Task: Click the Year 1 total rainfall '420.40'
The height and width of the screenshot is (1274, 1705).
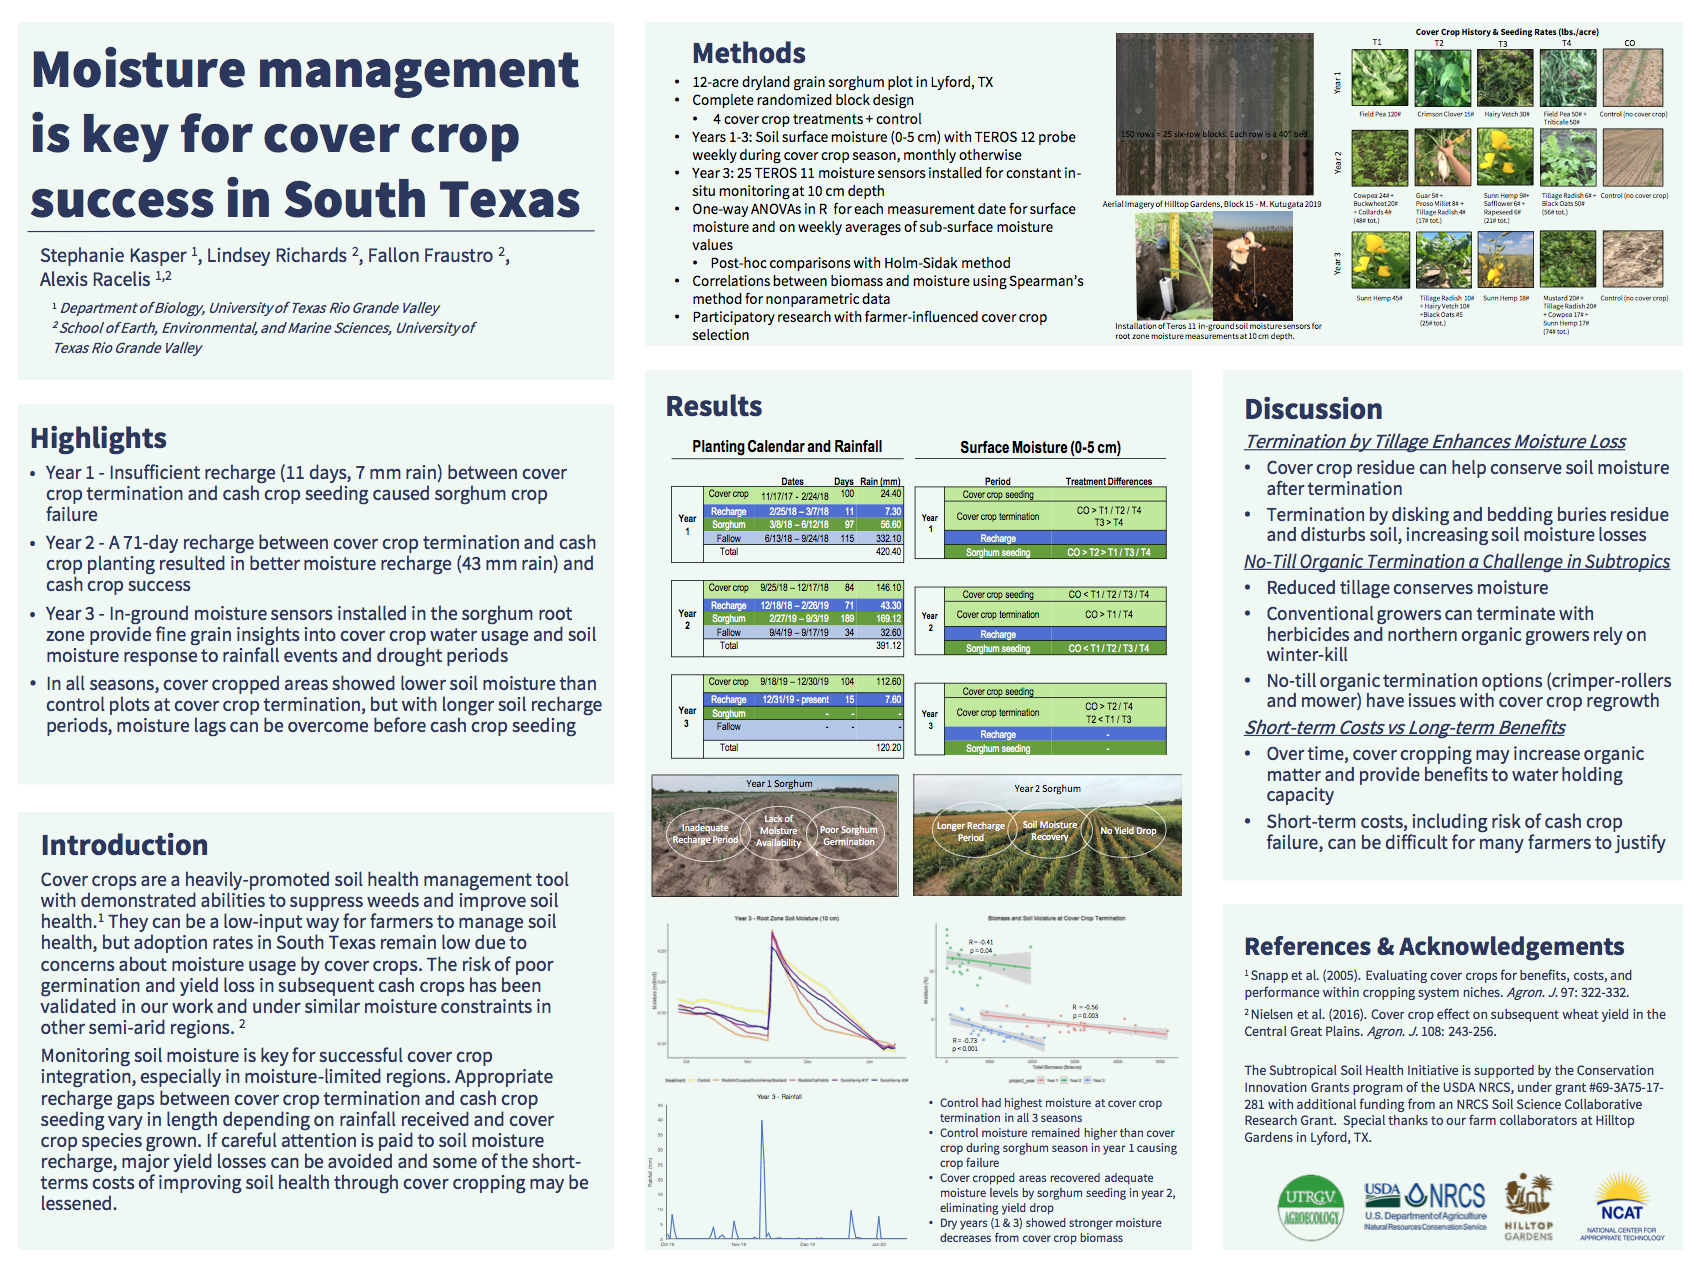Action: pos(889,552)
